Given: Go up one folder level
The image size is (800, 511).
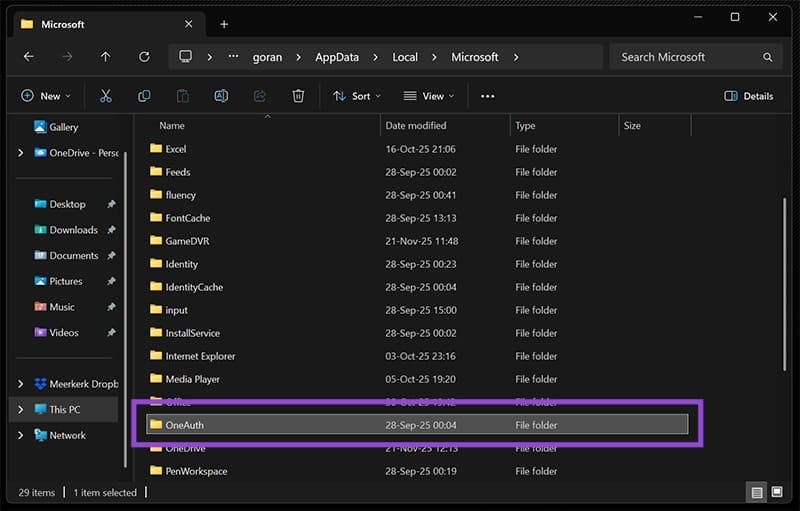Looking at the screenshot, I should click(106, 57).
